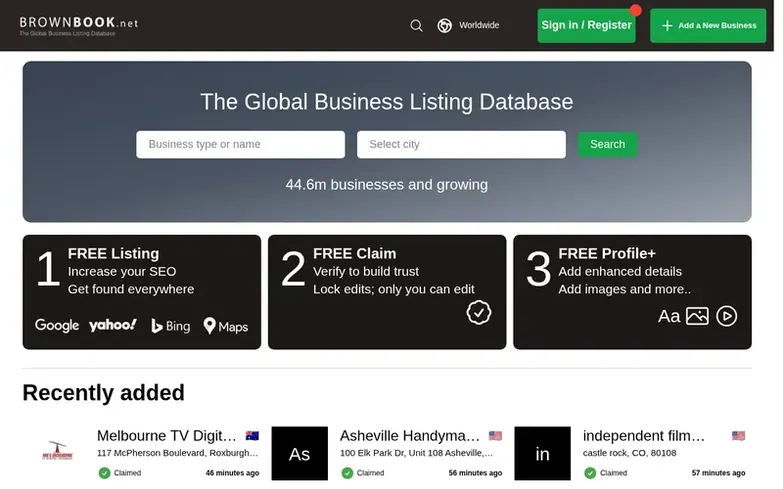
Task: Focus the Business type or name field
Action: [x=243, y=146]
